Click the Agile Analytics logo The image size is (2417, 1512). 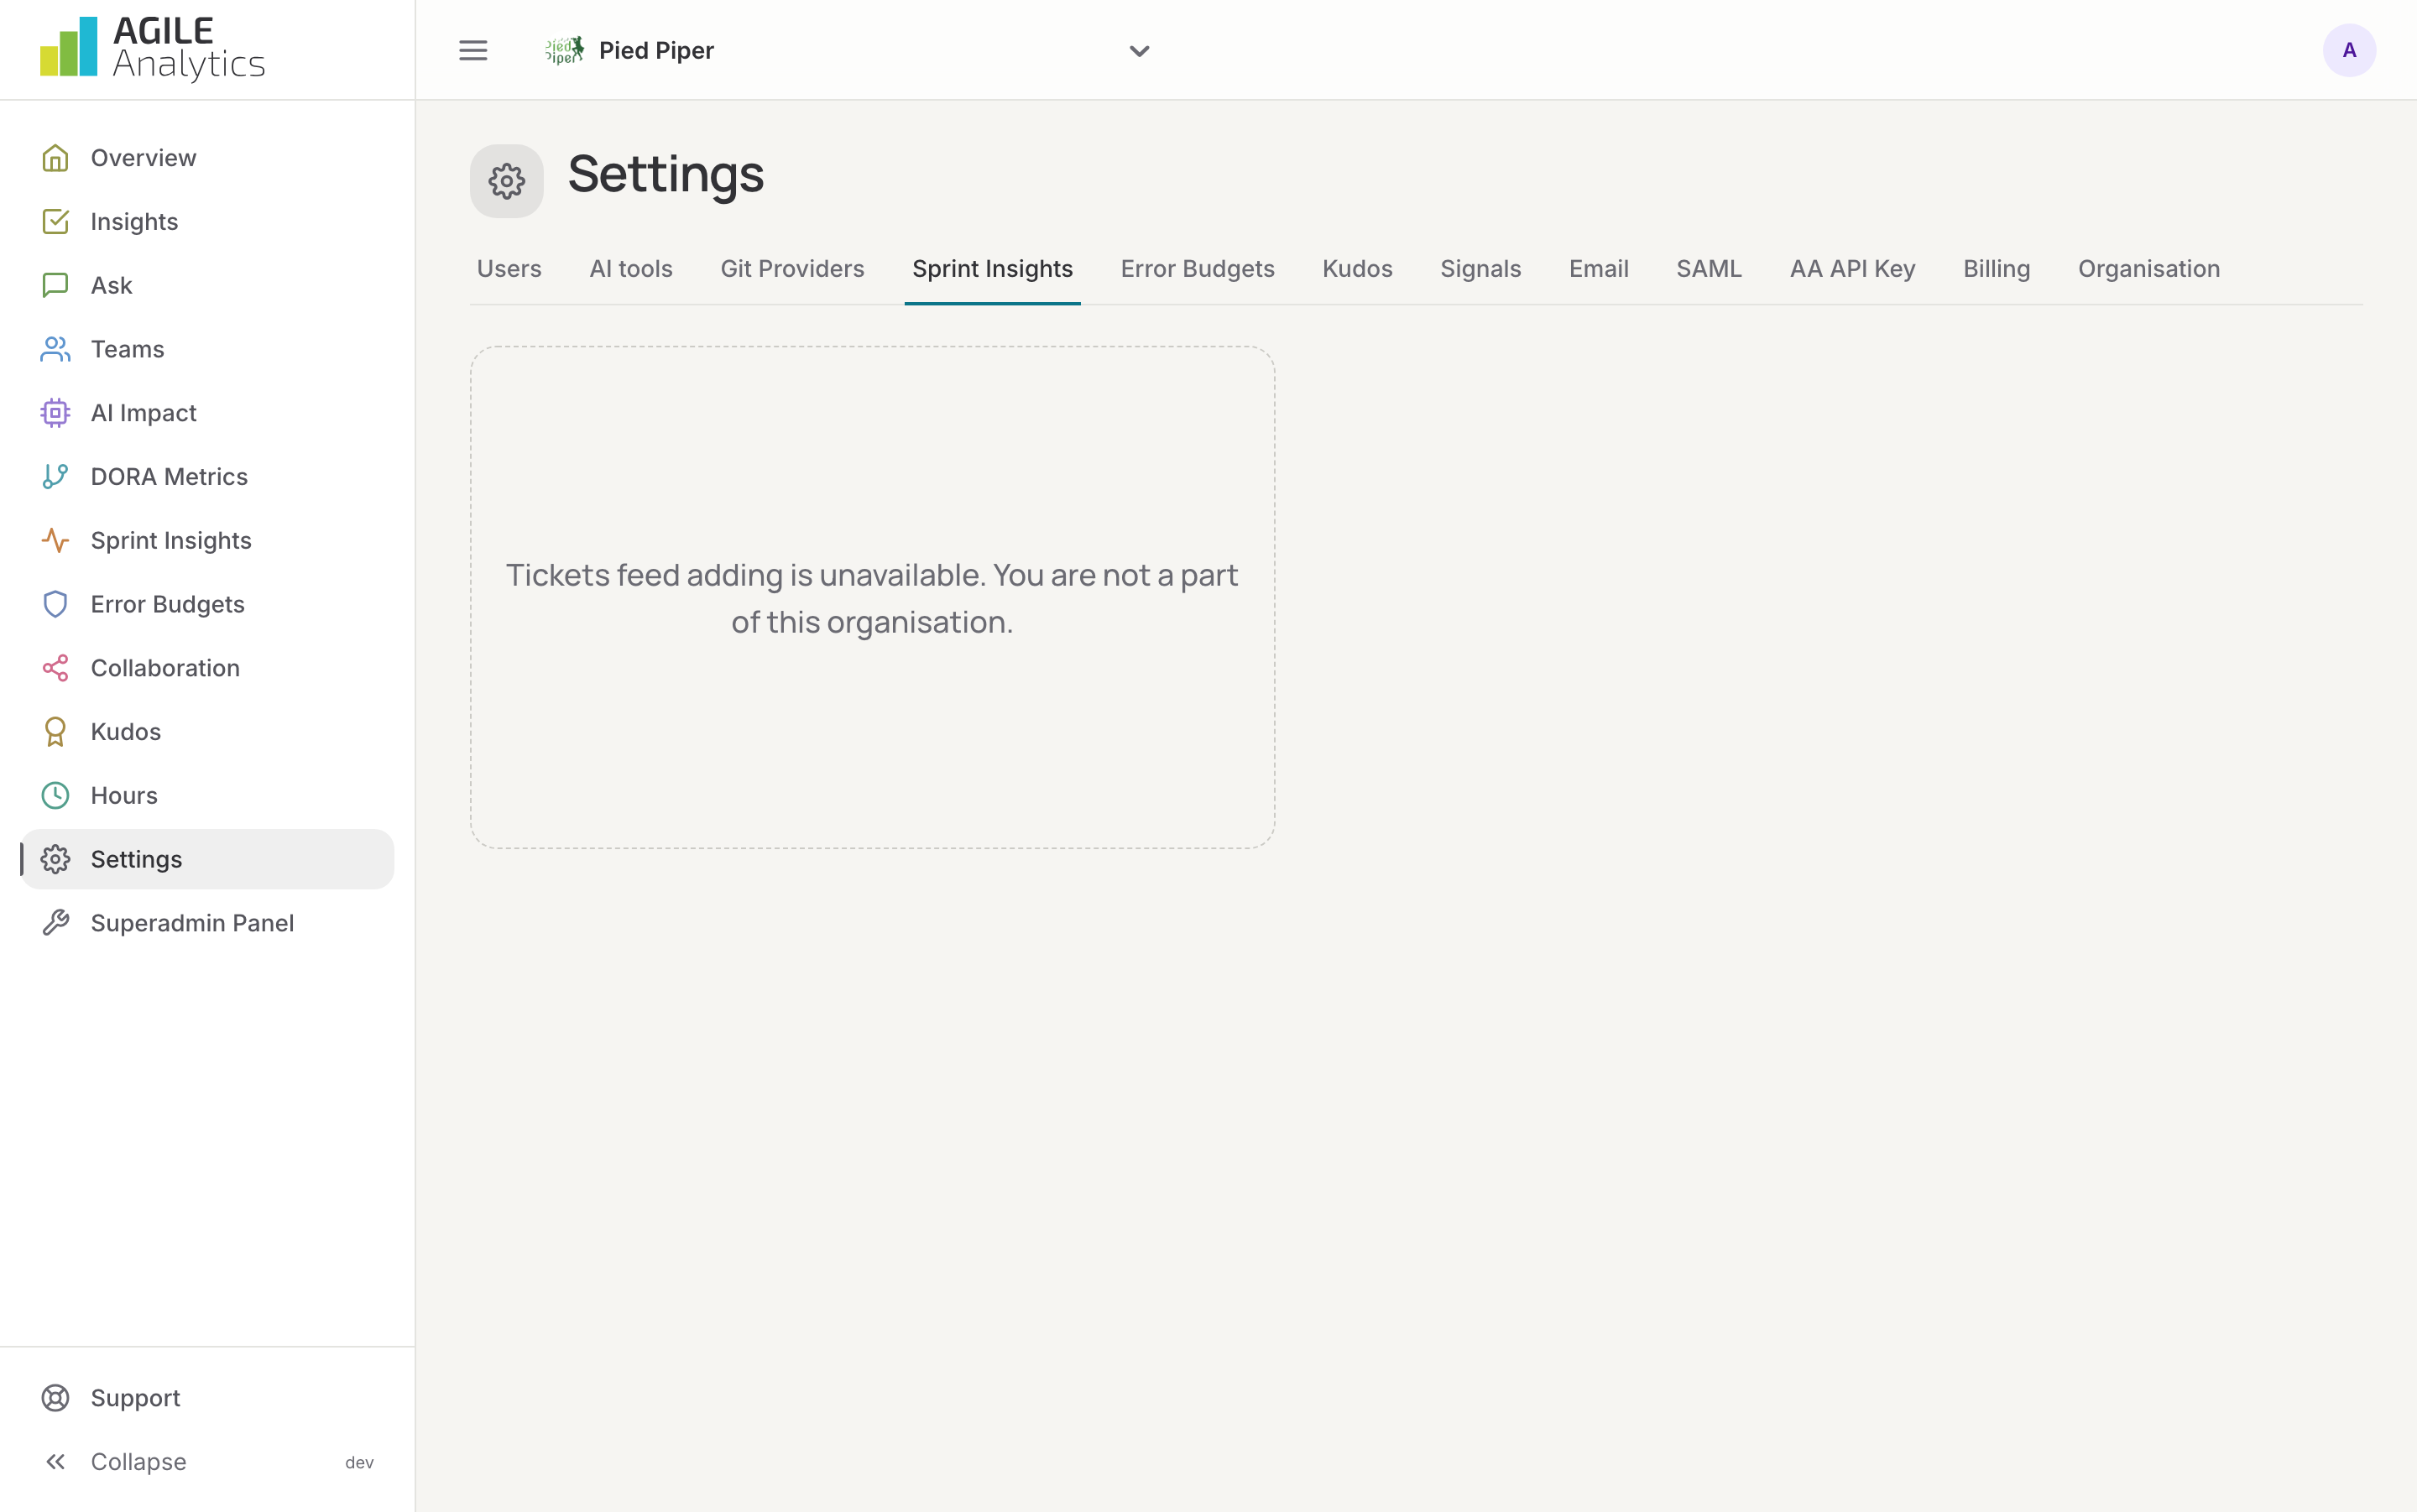pos(152,48)
